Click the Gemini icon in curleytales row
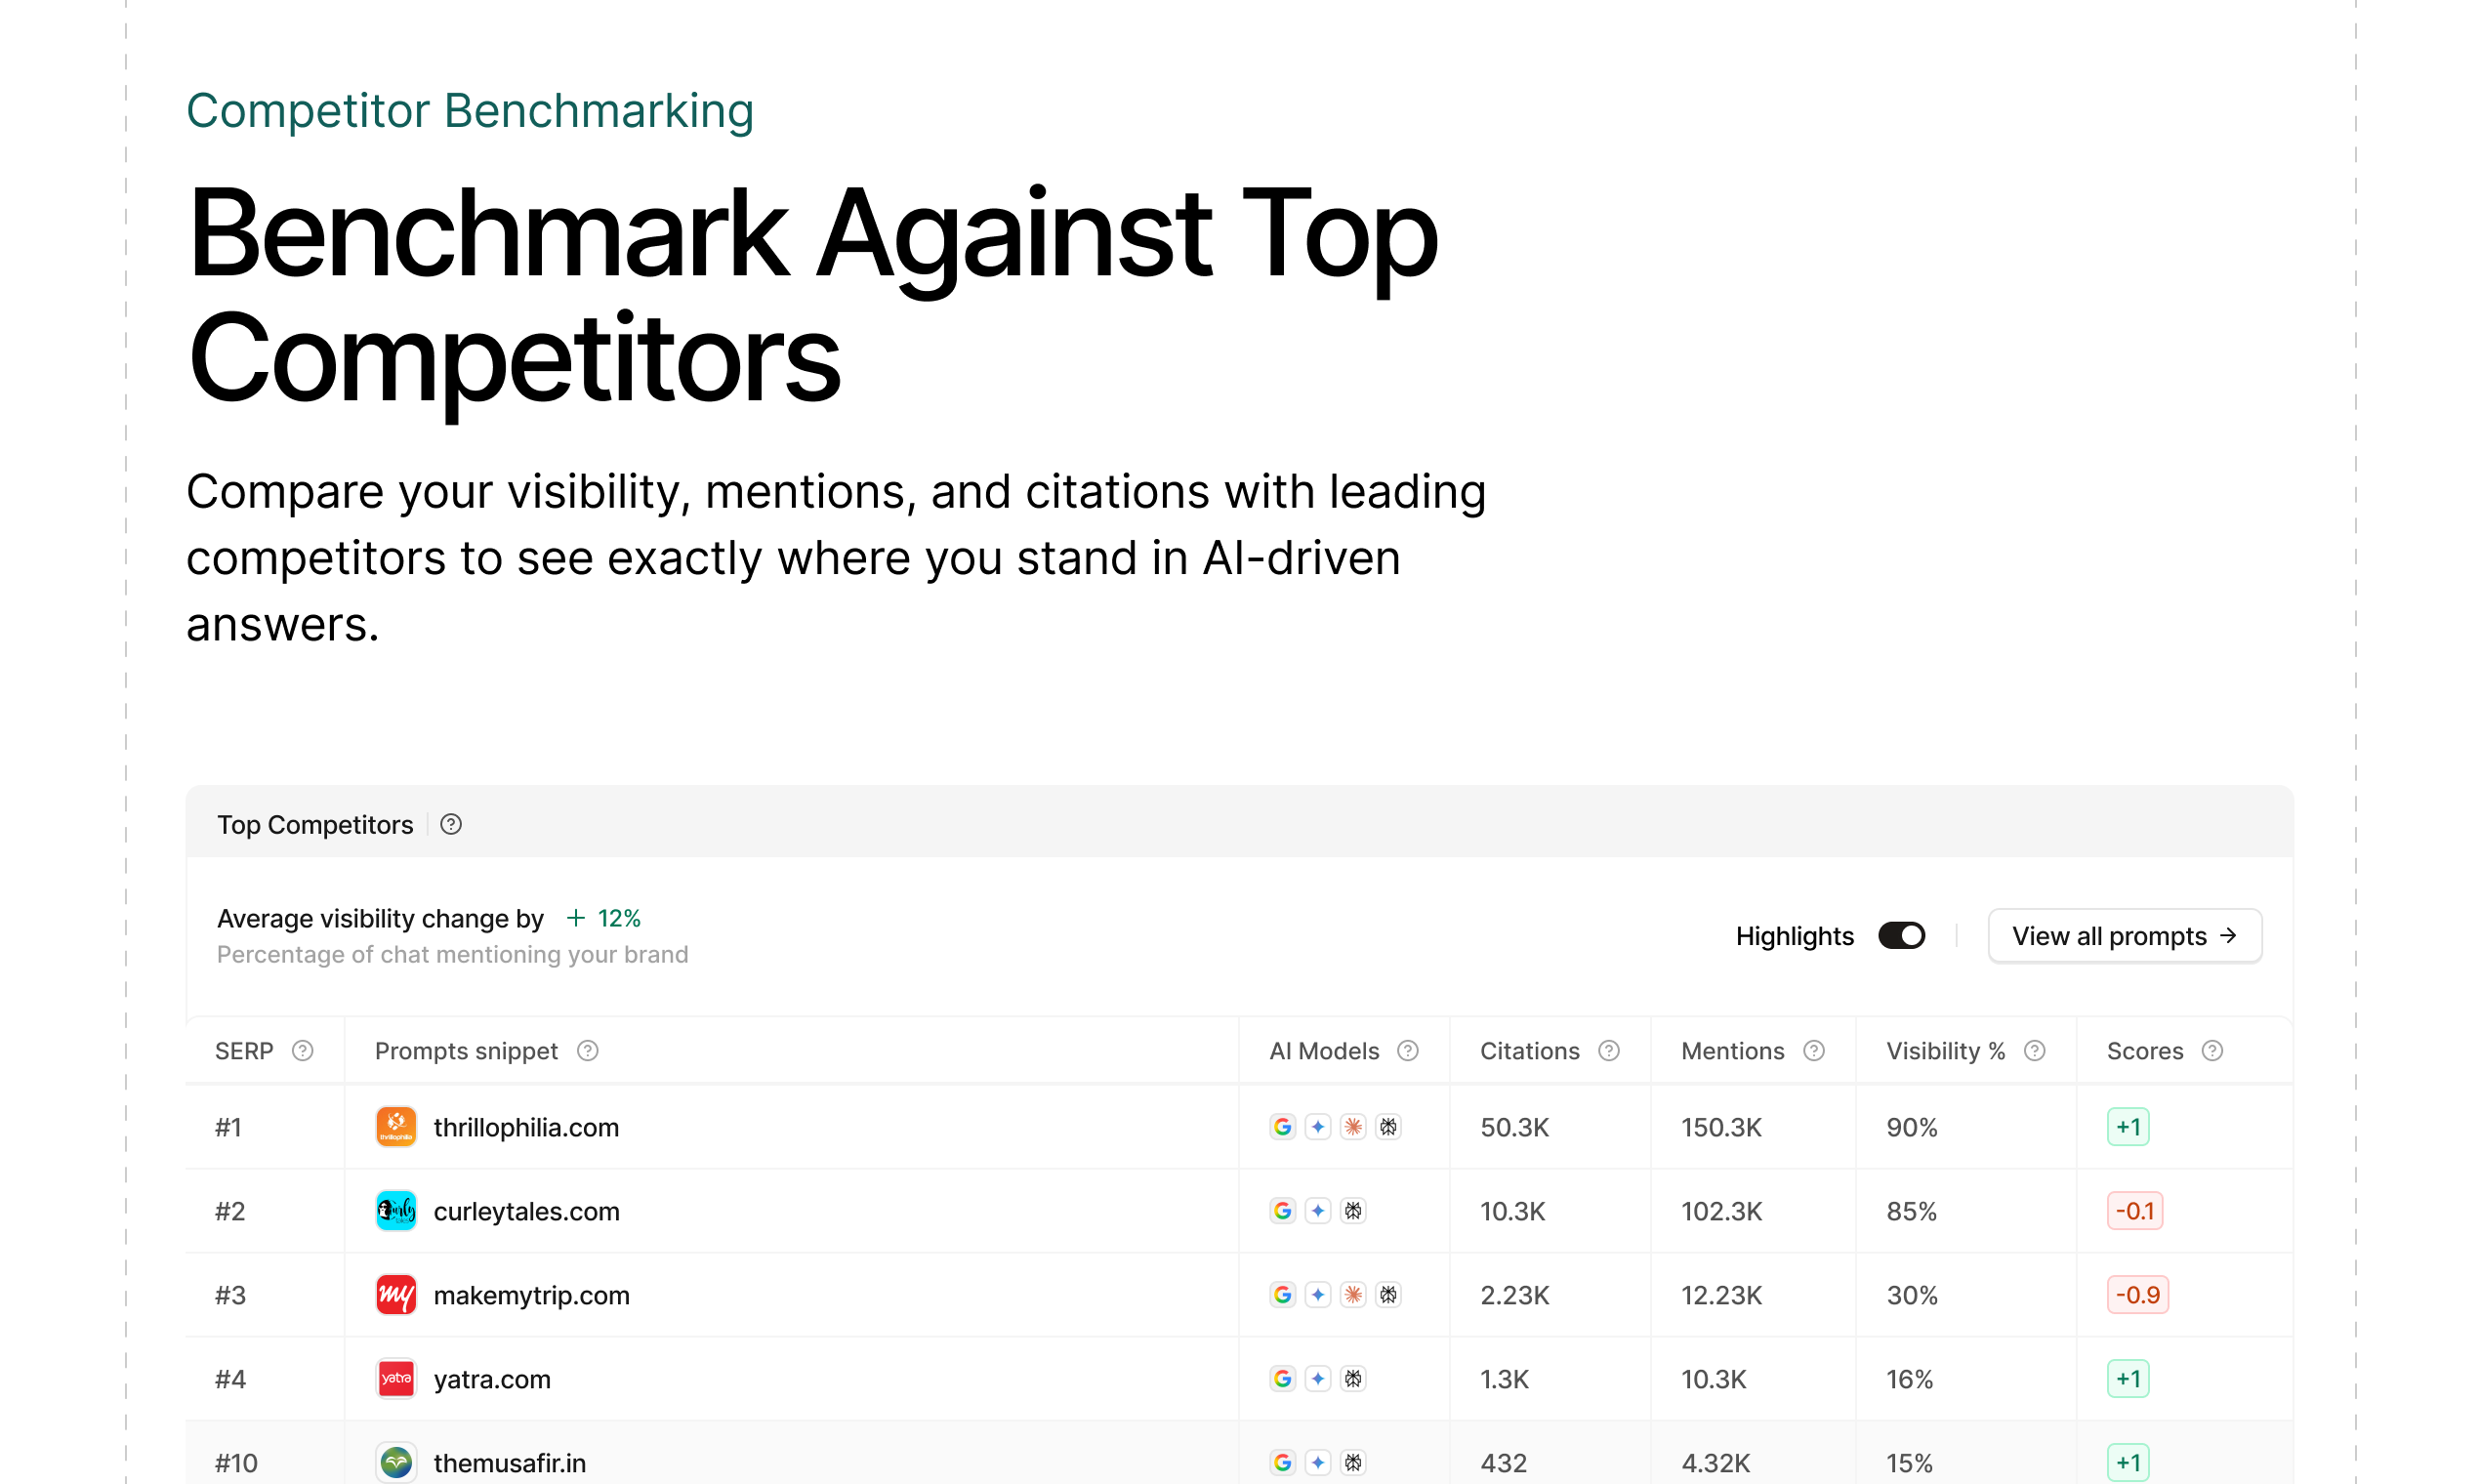The width and height of the screenshot is (2480, 1484). point(1318,1211)
